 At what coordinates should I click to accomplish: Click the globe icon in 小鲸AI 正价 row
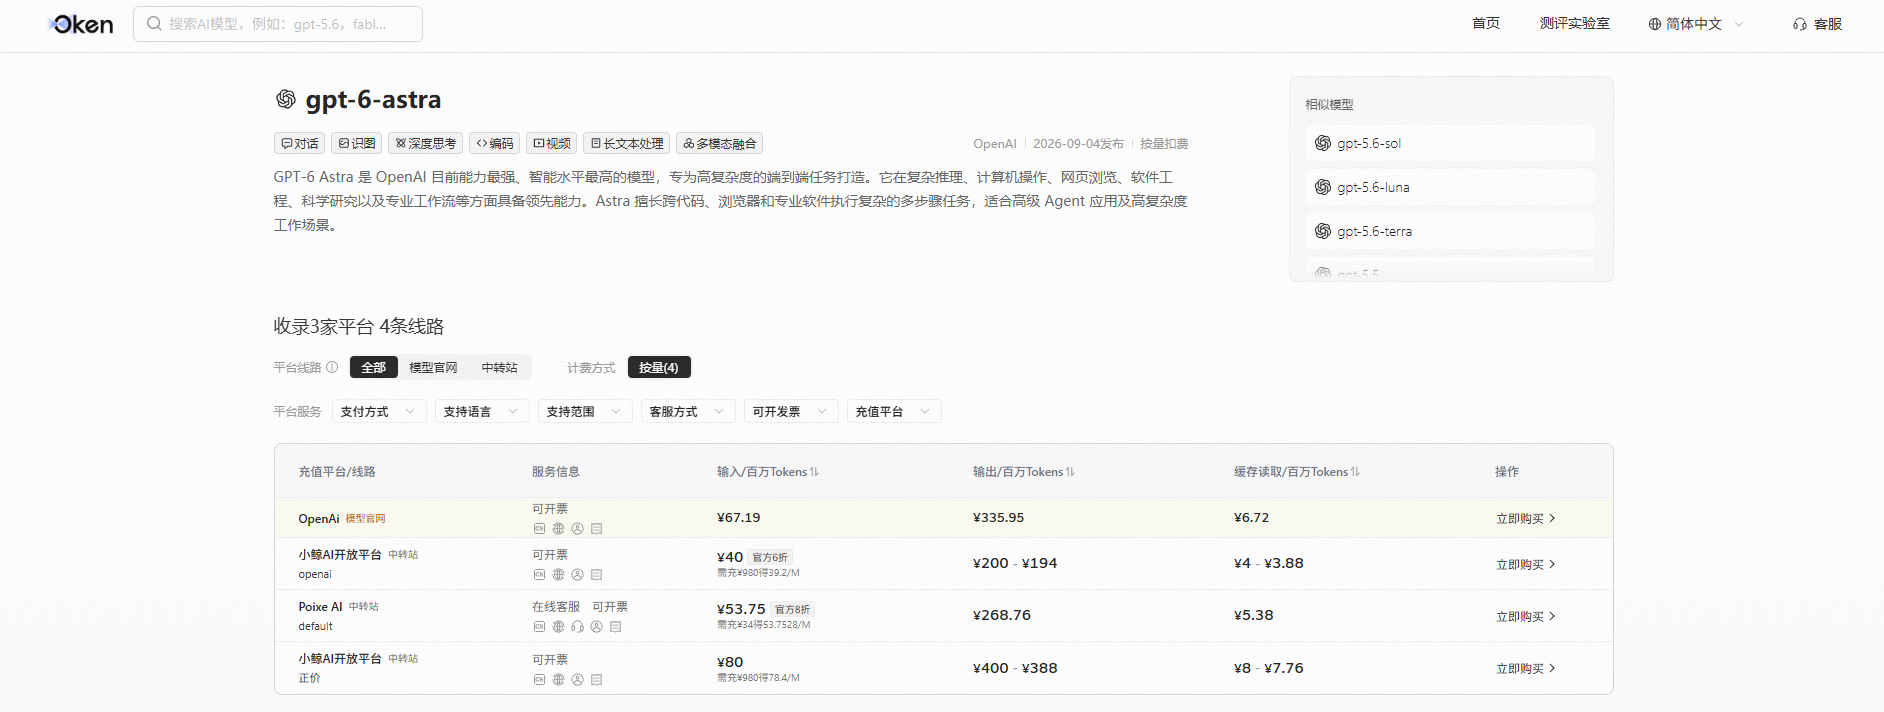(558, 680)
